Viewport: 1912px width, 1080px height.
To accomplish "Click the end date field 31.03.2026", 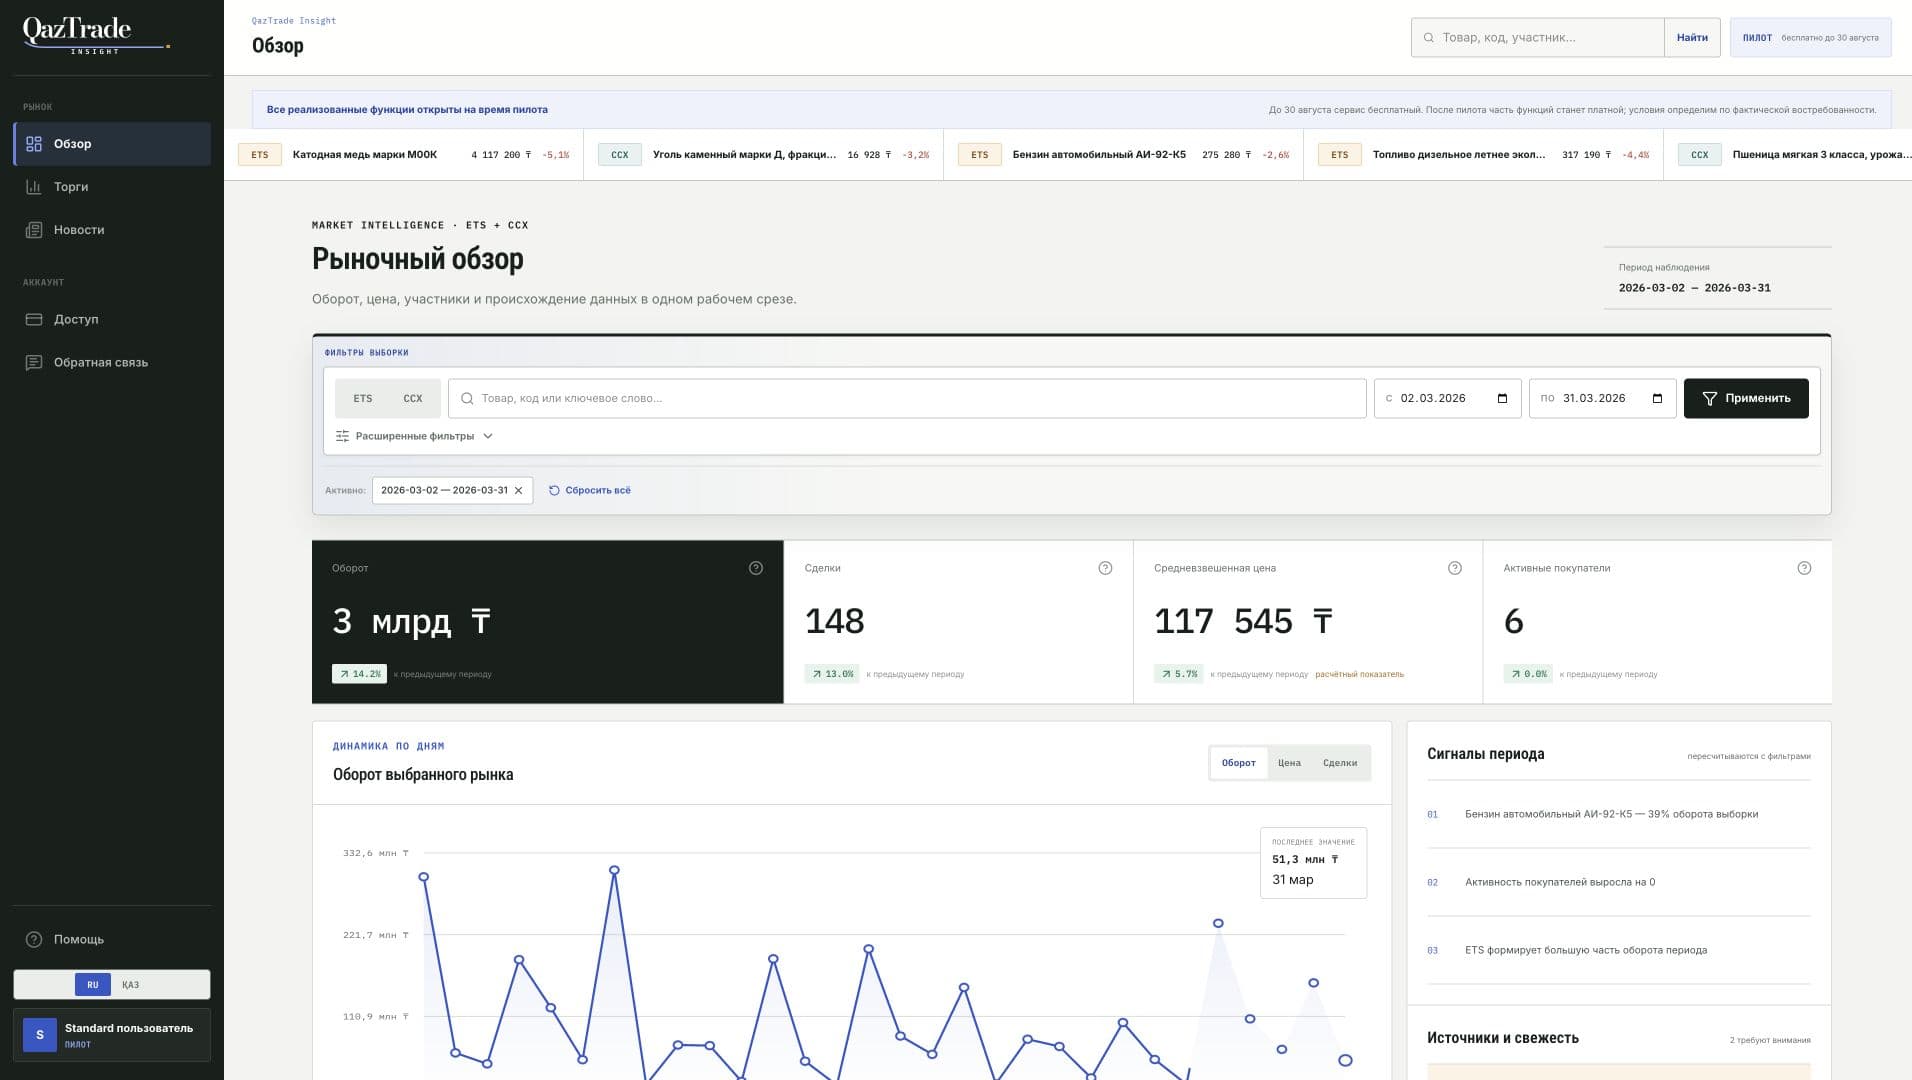I will click(x=1603, y=399).
